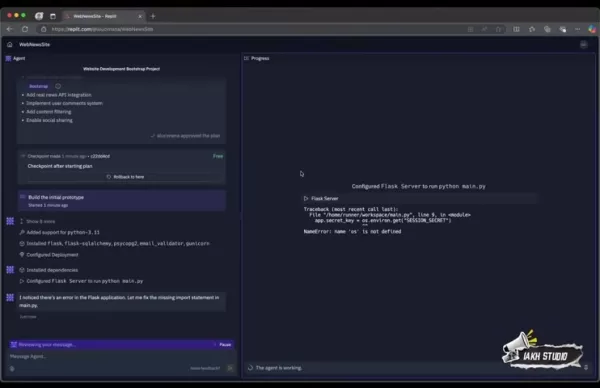Focus the Message Agent input field
Viewport: 600px width, 388px height.
tap(122, 356)
